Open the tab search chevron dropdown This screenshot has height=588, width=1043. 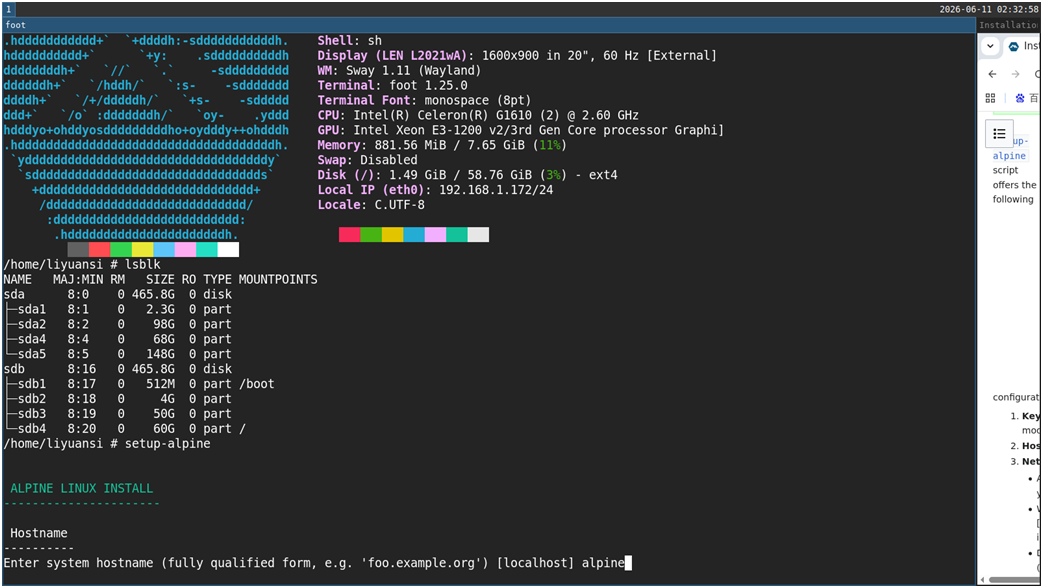click(990, 47)
